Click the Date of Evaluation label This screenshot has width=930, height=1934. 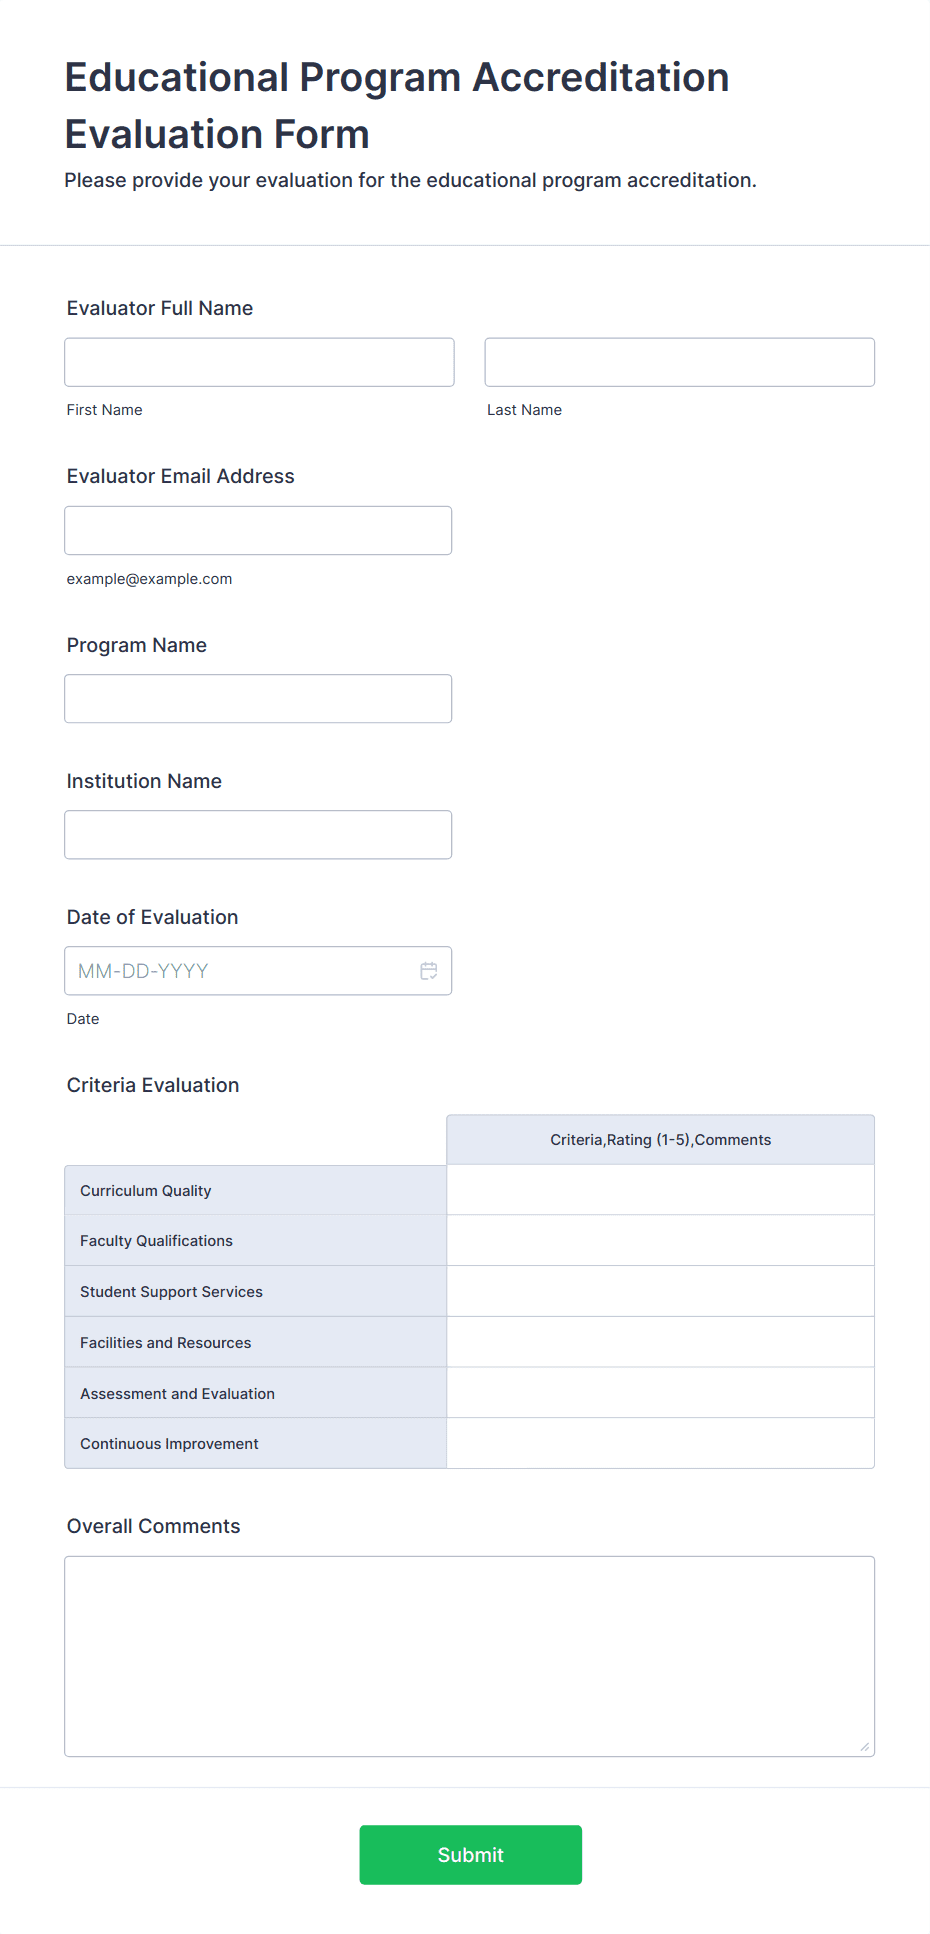coord(152,916)
